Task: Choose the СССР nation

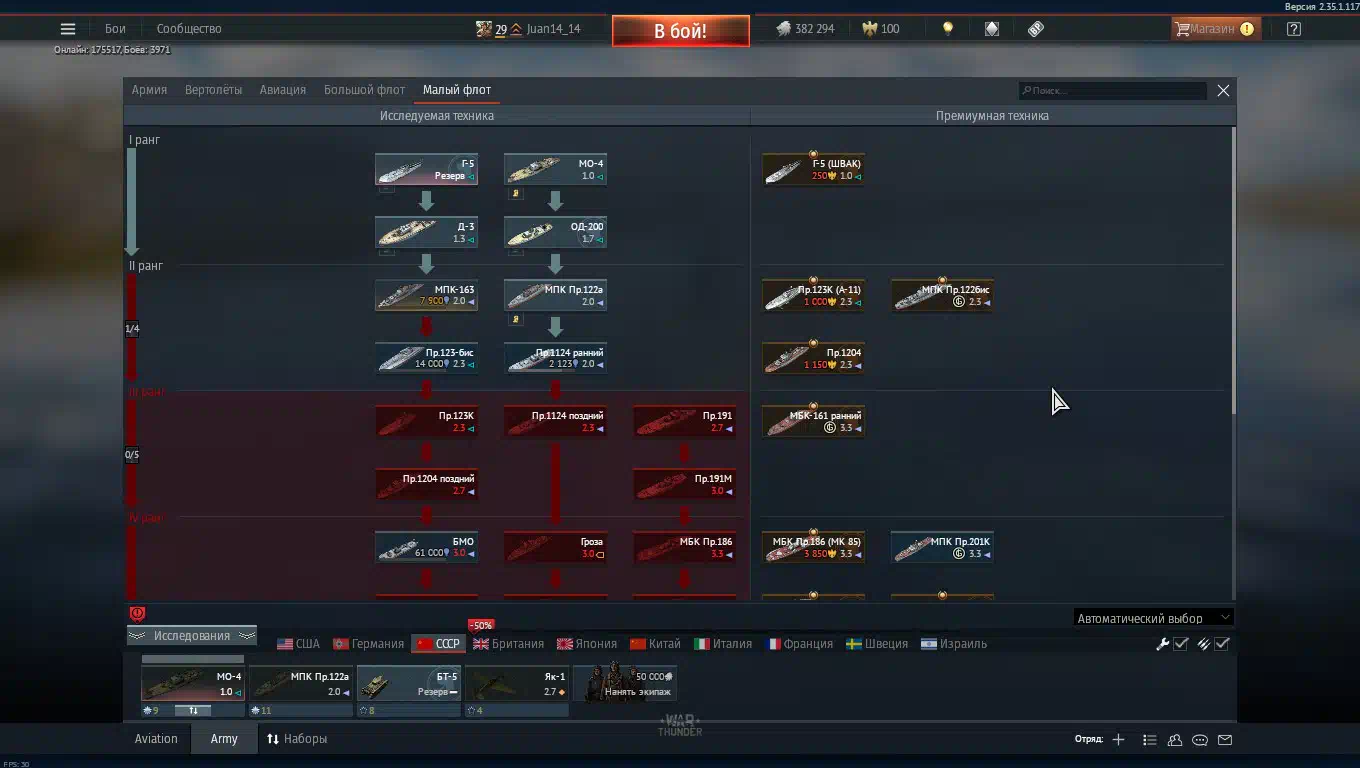Action: pos(438,644)
